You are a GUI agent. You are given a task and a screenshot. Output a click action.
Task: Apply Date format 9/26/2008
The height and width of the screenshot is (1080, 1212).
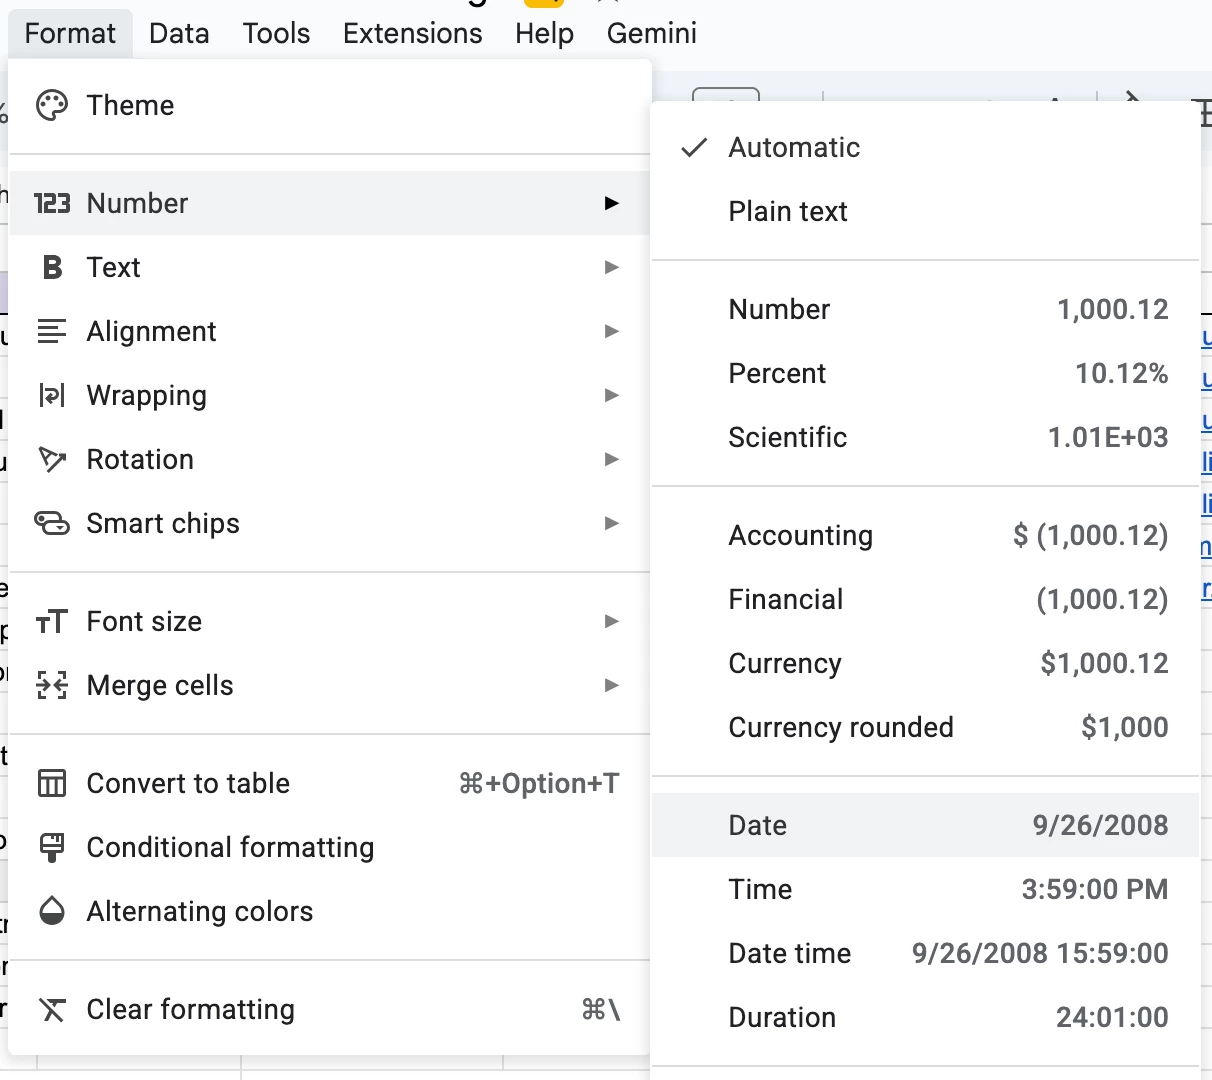pyautogui.click(x=925, y=825)
